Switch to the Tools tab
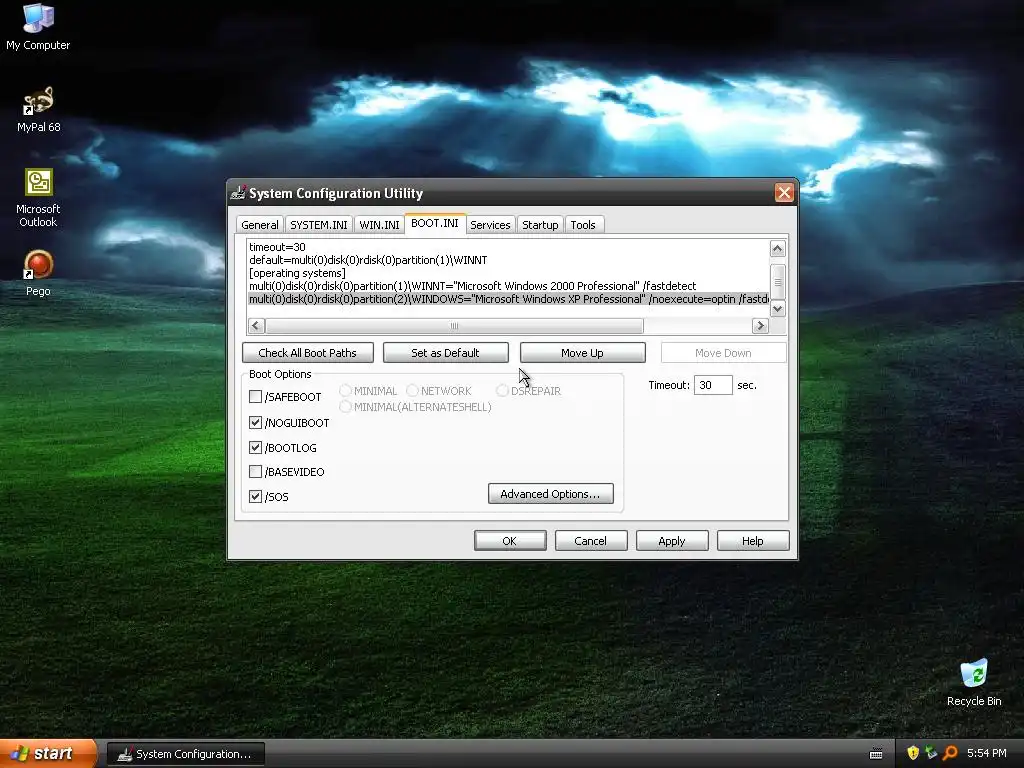This screenshot has width=1024, height=768. (x=583, y=225)
